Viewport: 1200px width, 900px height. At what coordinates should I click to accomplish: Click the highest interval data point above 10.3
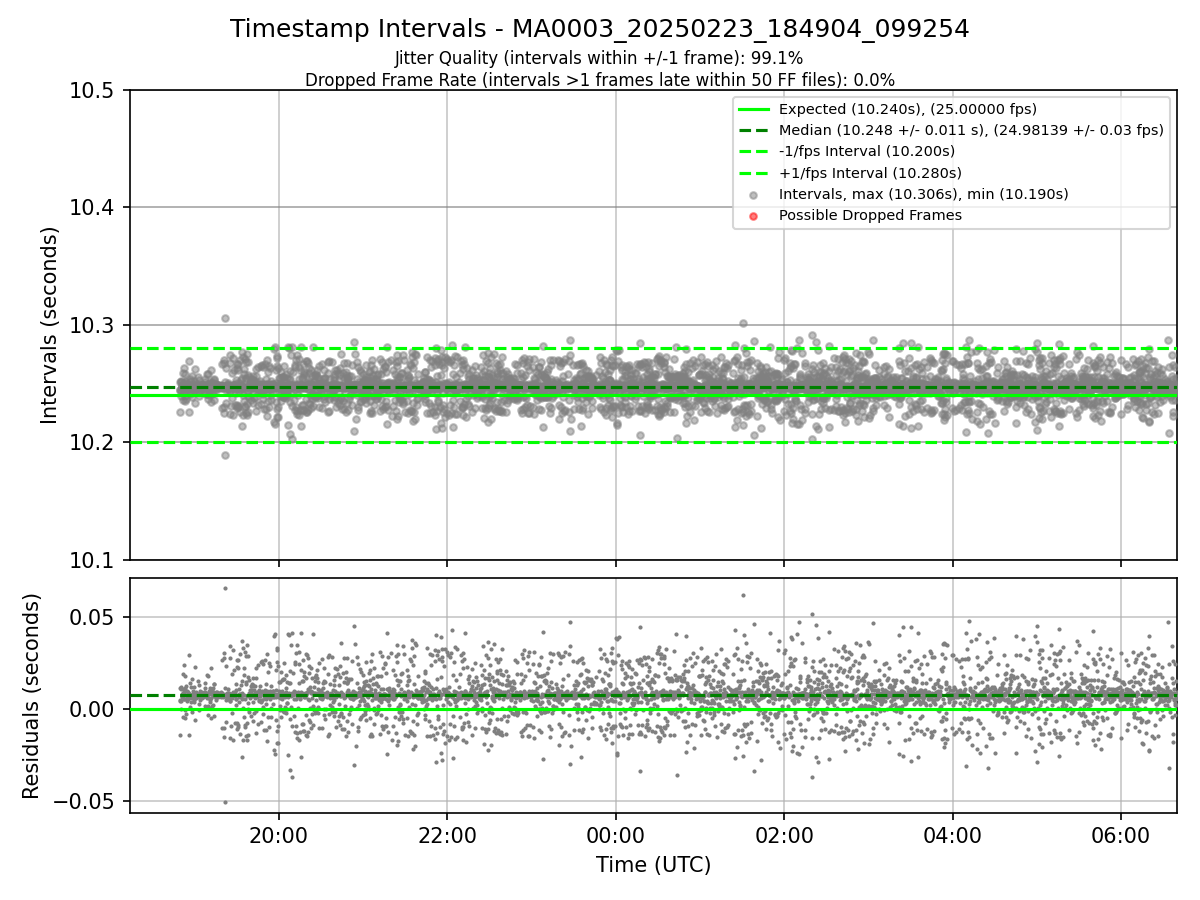pos(225,318)
